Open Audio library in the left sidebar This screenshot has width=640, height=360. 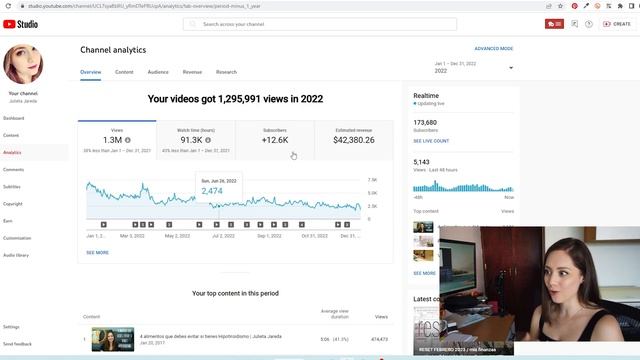pyautogui.click(x=16, y=255)
